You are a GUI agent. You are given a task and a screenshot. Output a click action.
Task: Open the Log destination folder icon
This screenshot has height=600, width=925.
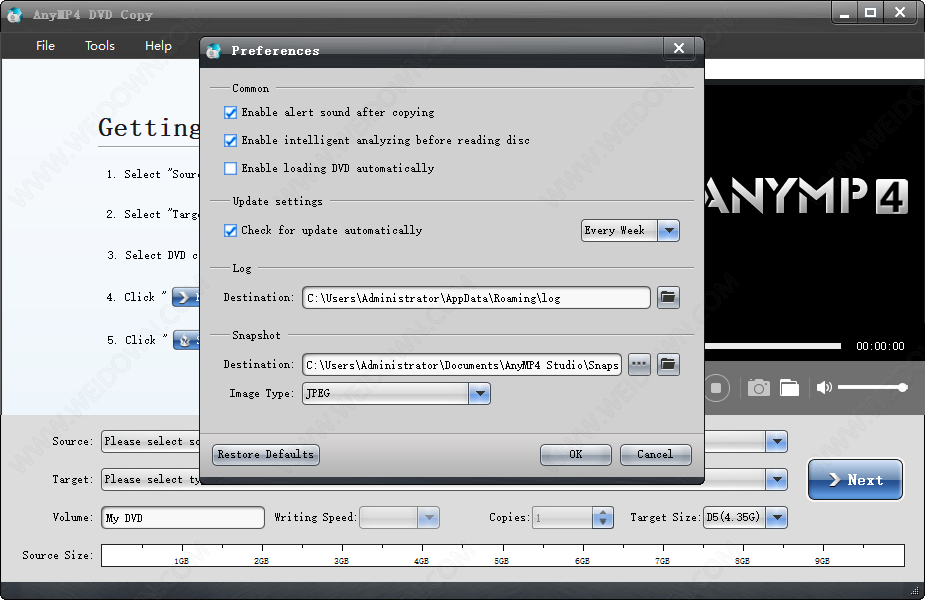click(x=668, y=297)
